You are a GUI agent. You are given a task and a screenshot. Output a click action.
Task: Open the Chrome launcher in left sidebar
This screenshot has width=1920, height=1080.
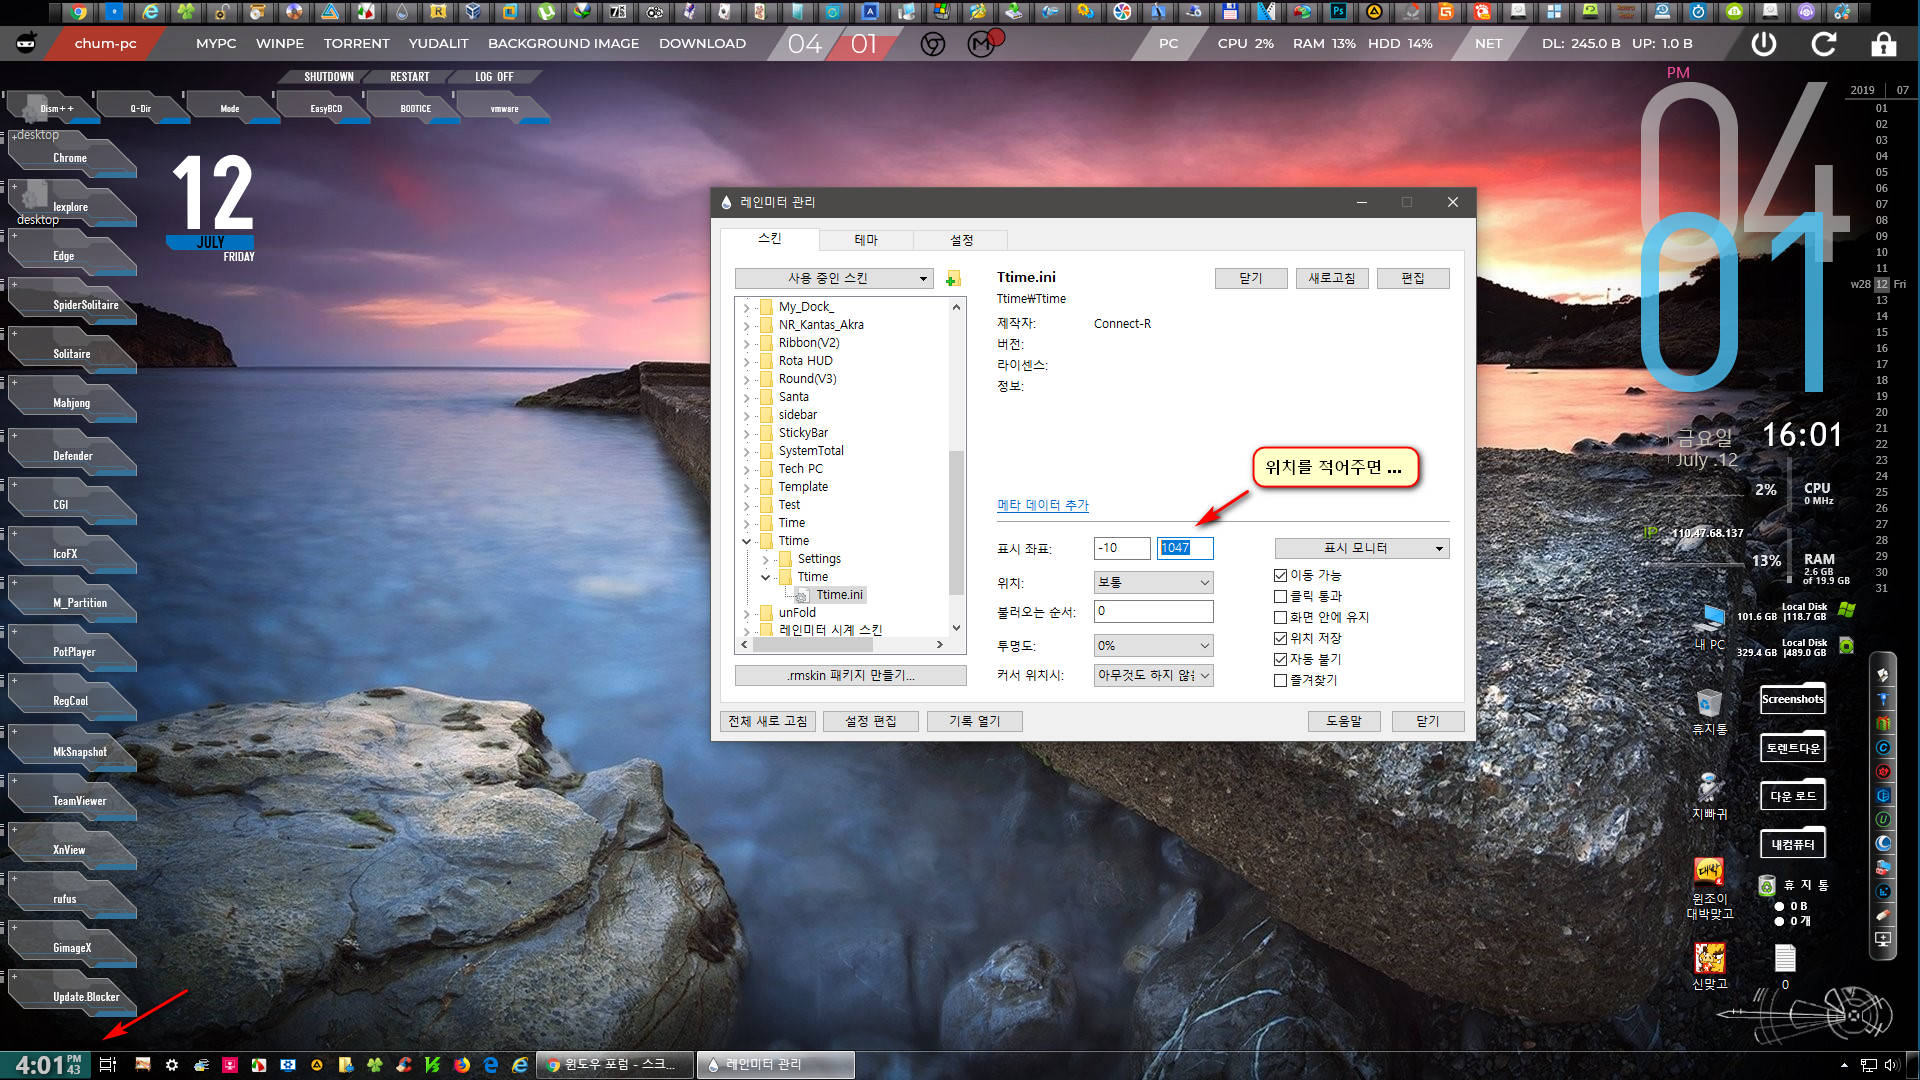[x=70, y=158]
